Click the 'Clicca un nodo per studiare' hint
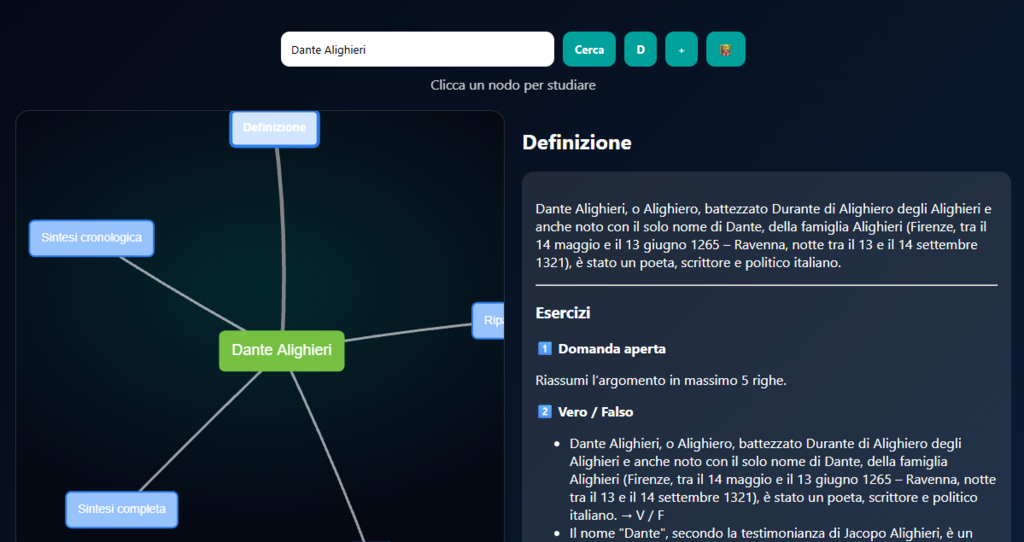 click(512, 85)
